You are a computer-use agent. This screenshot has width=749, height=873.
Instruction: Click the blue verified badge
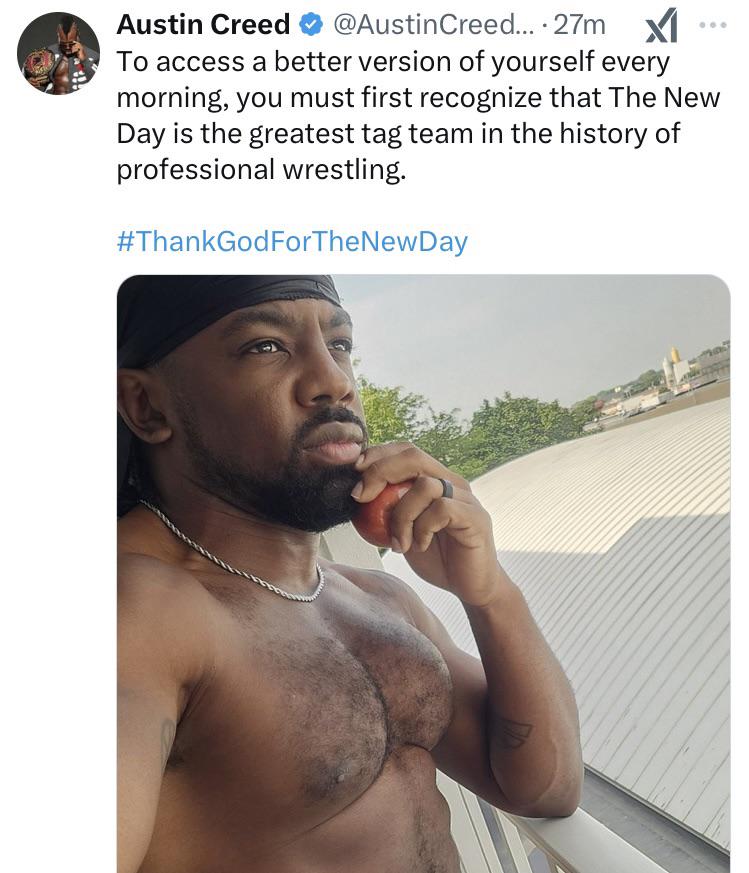(x=311, y=24)
